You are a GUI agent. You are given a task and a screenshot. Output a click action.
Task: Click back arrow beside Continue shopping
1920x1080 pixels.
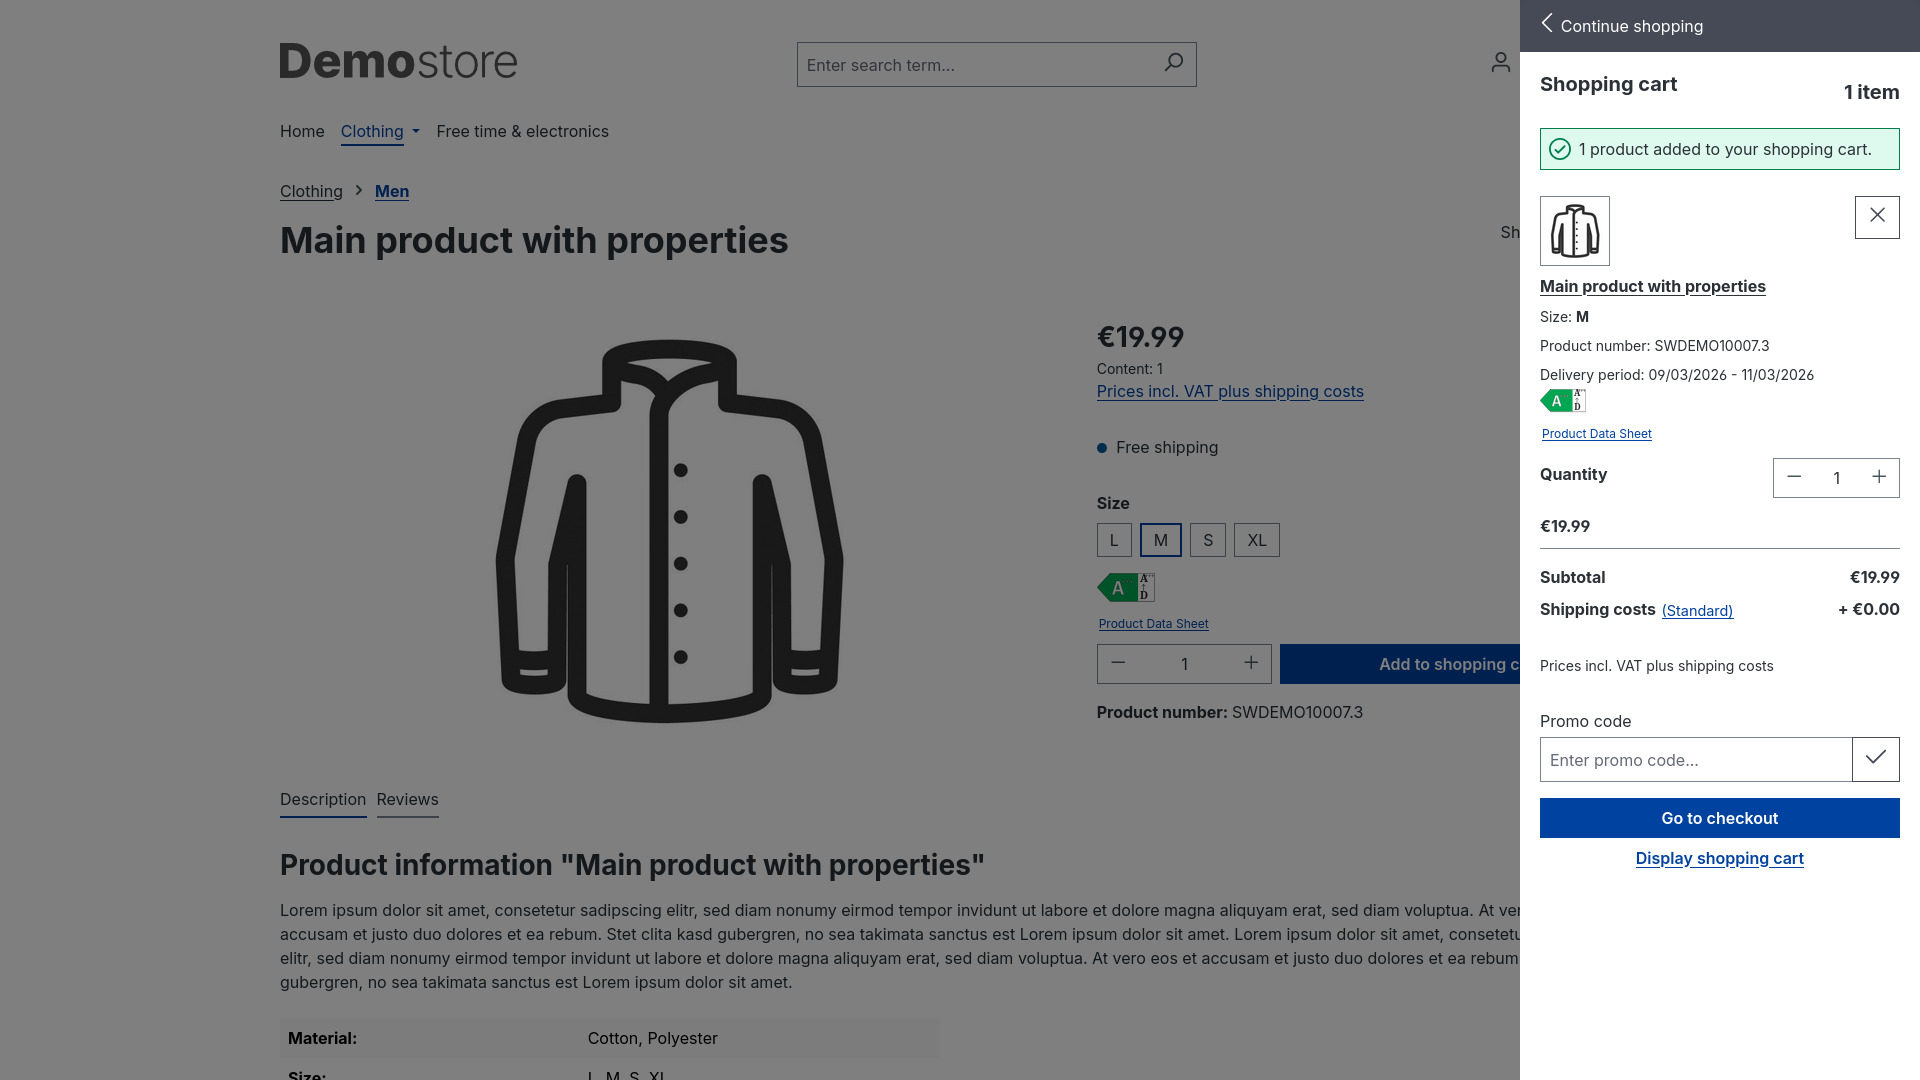click(1547, 24)
